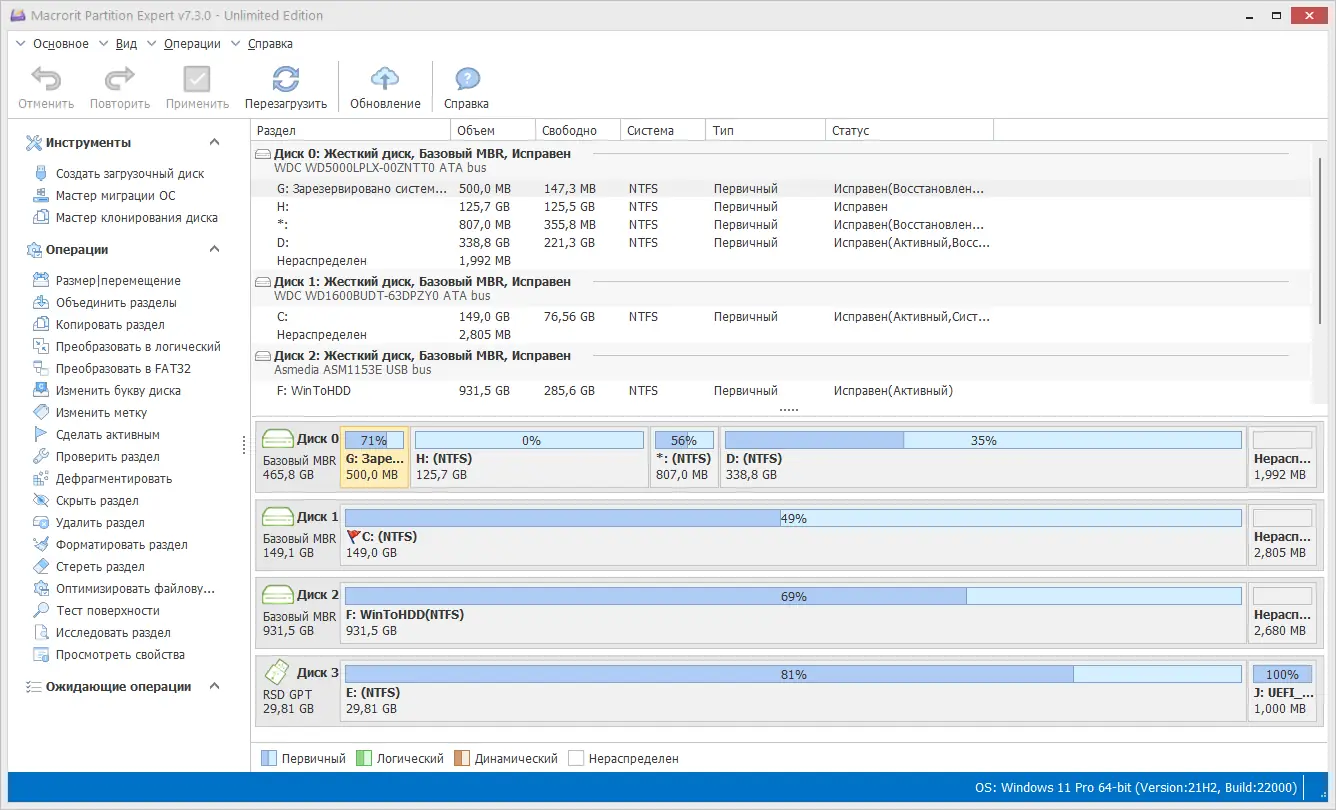Select Стереть раздел operation

(x=100, y=567)
